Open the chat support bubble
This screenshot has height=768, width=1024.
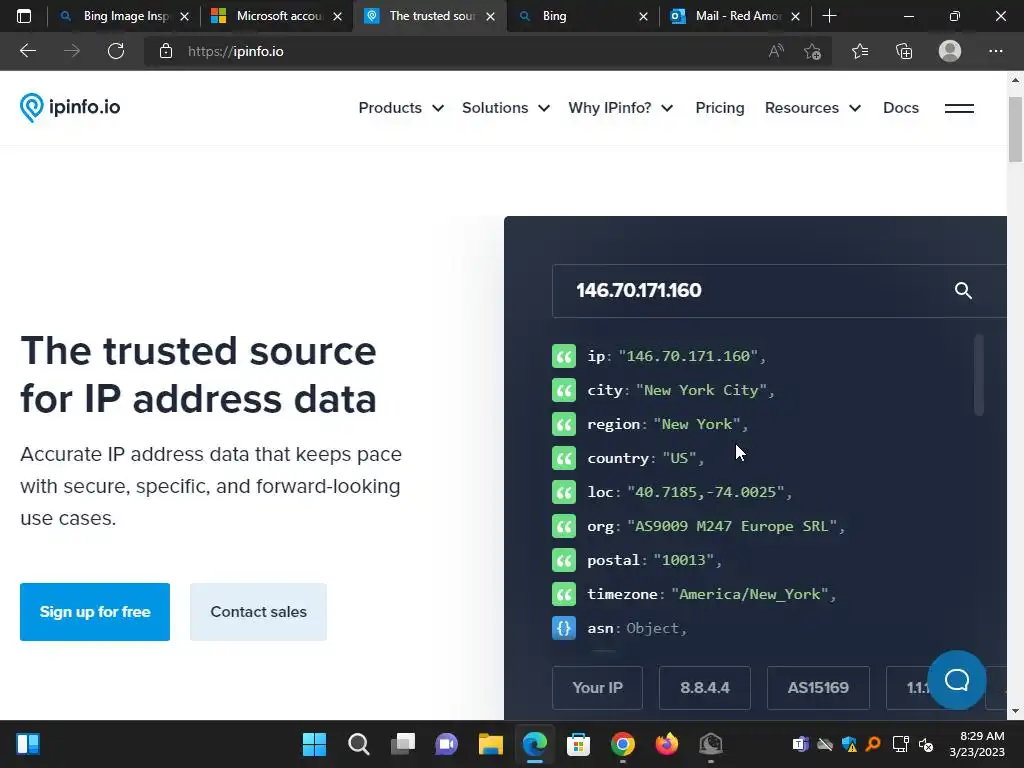957,680
